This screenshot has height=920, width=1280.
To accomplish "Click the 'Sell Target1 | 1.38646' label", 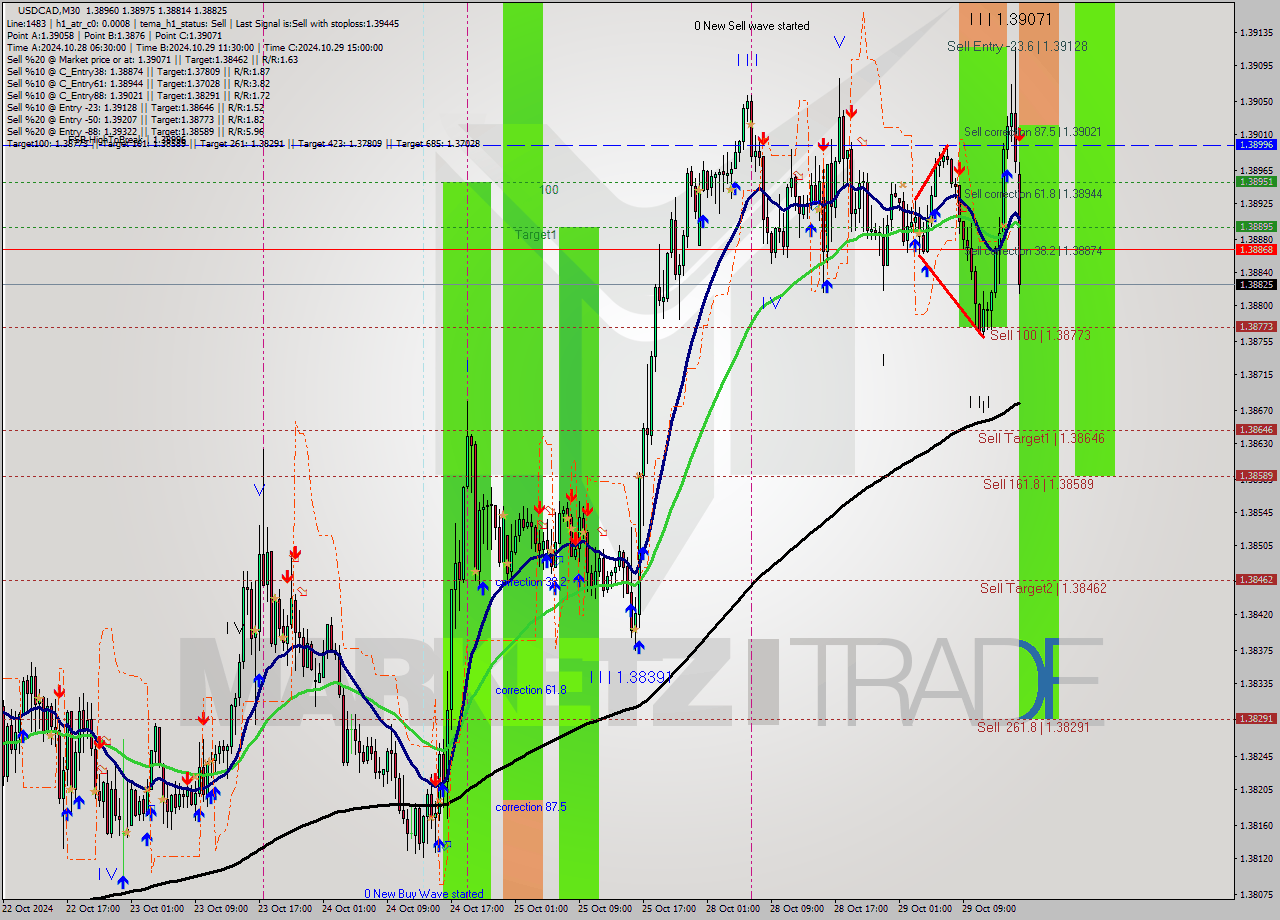I will [x=1041, y=438].
